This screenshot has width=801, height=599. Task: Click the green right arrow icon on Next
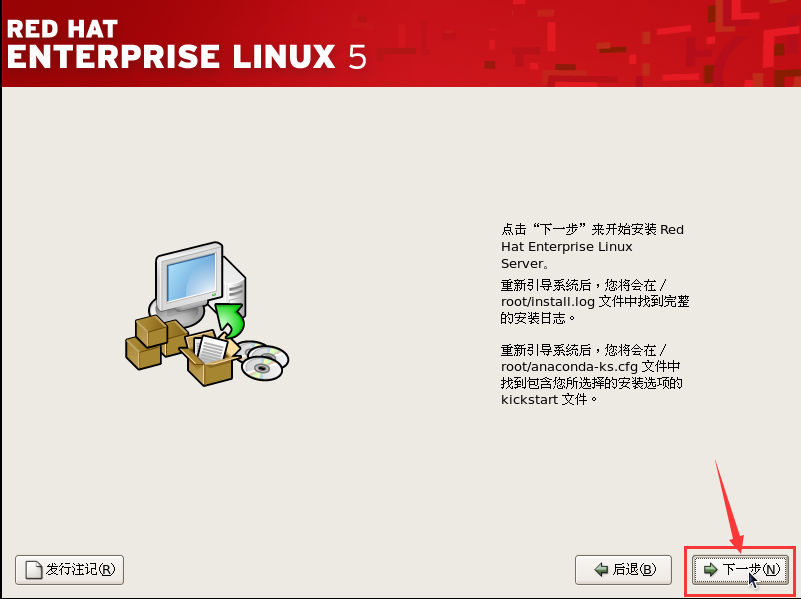(x=711, y=569)
